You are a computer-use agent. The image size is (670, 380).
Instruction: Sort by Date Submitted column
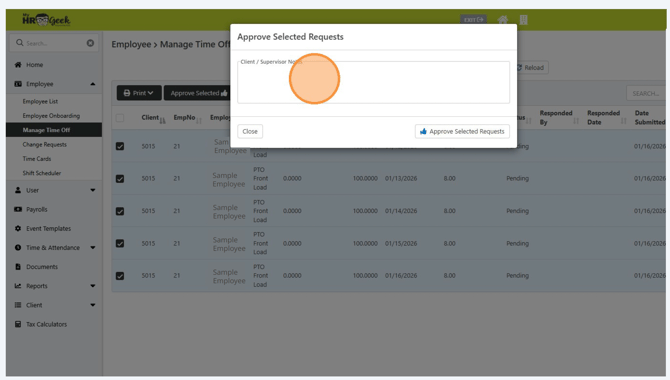tap(649, 118)
